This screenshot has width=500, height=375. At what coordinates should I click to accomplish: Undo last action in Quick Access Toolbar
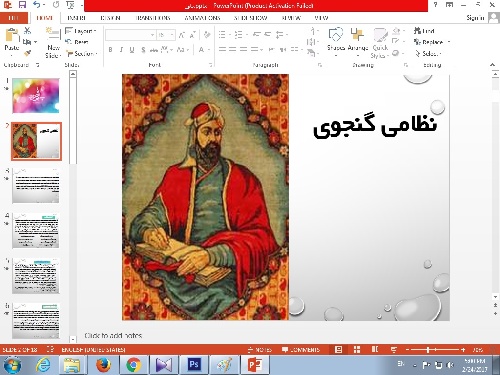[37, 5]
